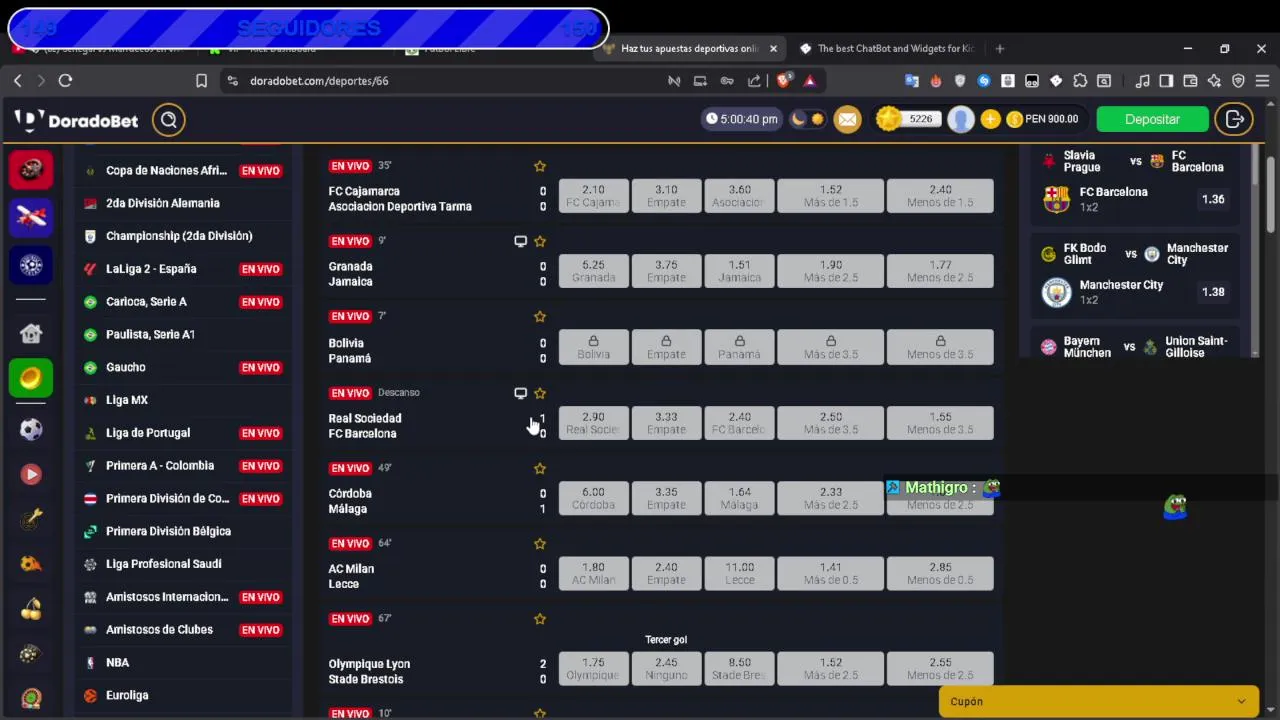
Task: Toggle the moon/sun dark mode switch
Action: click(808, 119)
